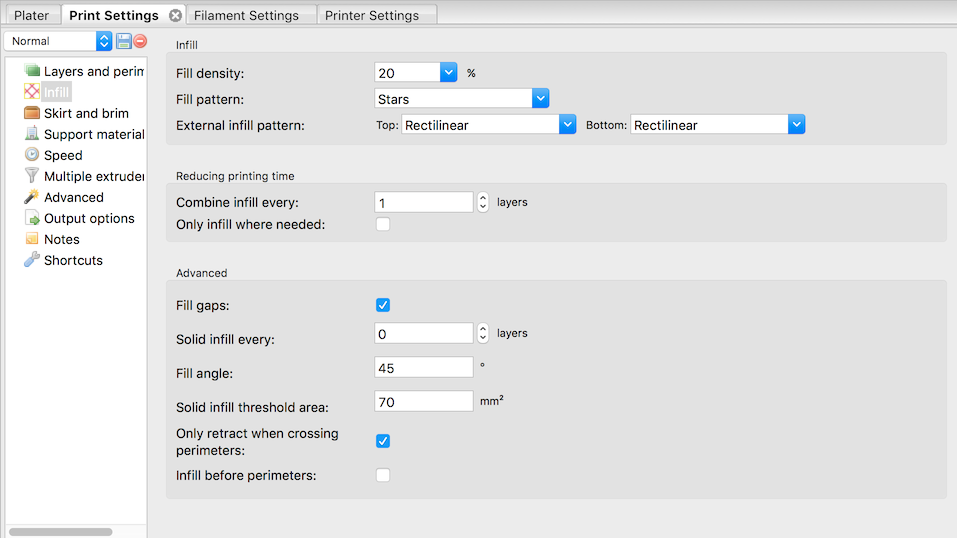Open the Layers and perimeters section icon

coord(32,71)
